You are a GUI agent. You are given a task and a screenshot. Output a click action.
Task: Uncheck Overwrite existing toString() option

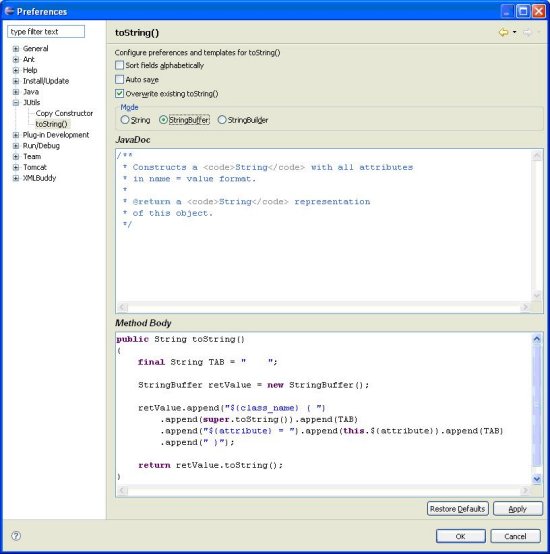tap(119, 93)
